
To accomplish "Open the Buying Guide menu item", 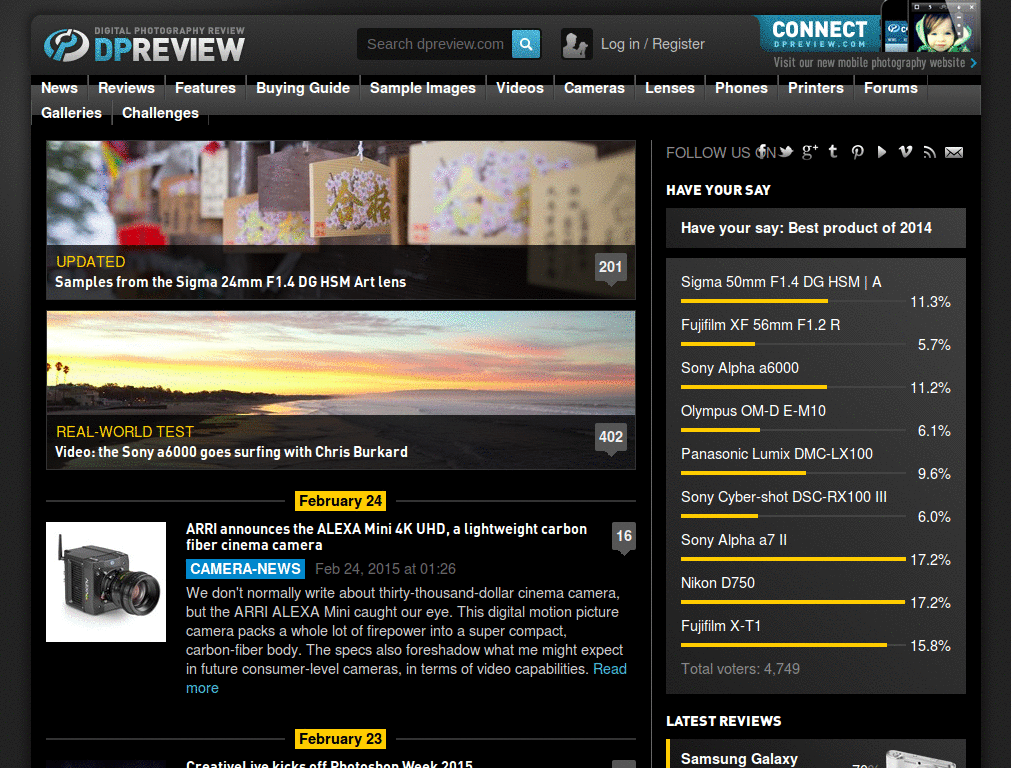I will 303,88.
